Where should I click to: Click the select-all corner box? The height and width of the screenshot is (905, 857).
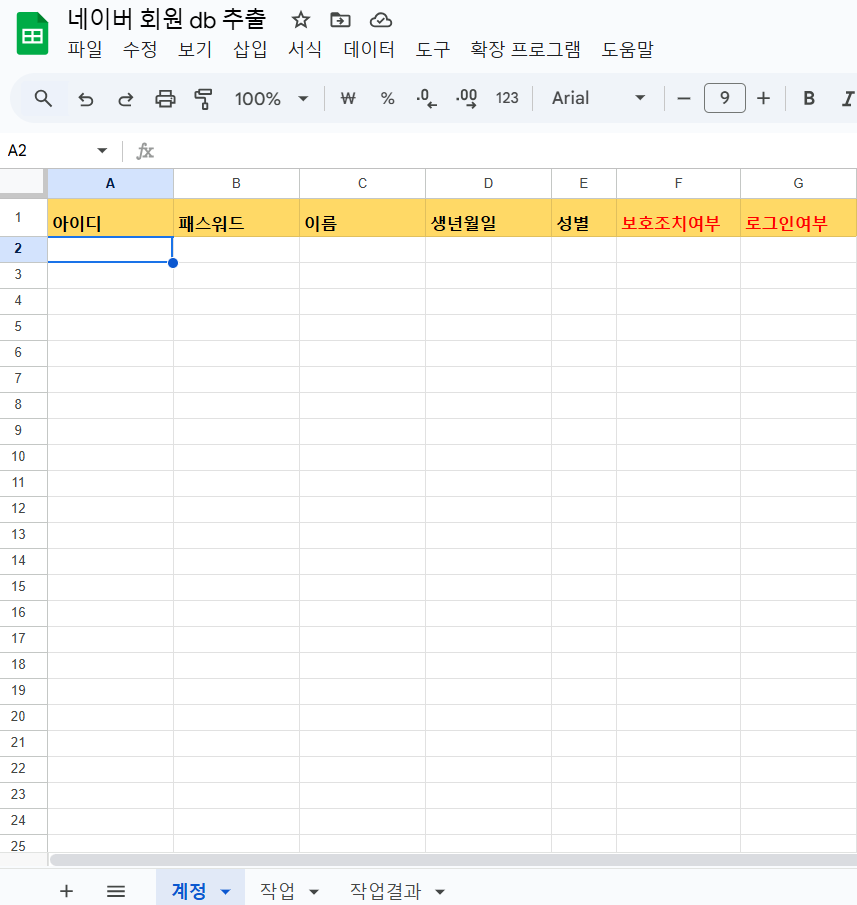22,182
